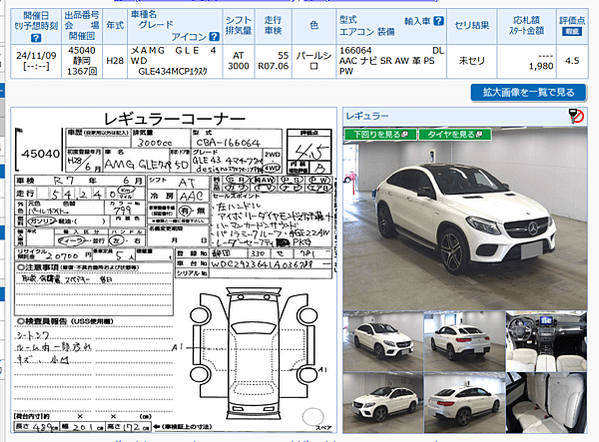
Task: Click the 未セリ result cell
Action: click(x=472, y=61)
